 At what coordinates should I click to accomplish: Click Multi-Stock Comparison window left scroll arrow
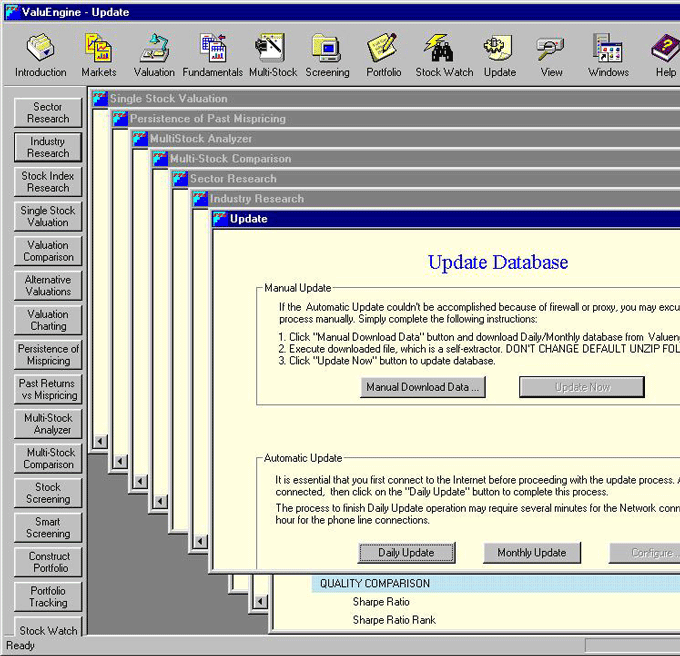pos(160,501)
